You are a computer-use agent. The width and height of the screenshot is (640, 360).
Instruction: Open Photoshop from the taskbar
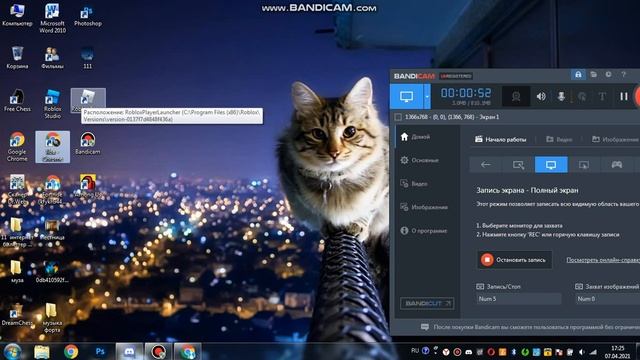click(100, 351)
